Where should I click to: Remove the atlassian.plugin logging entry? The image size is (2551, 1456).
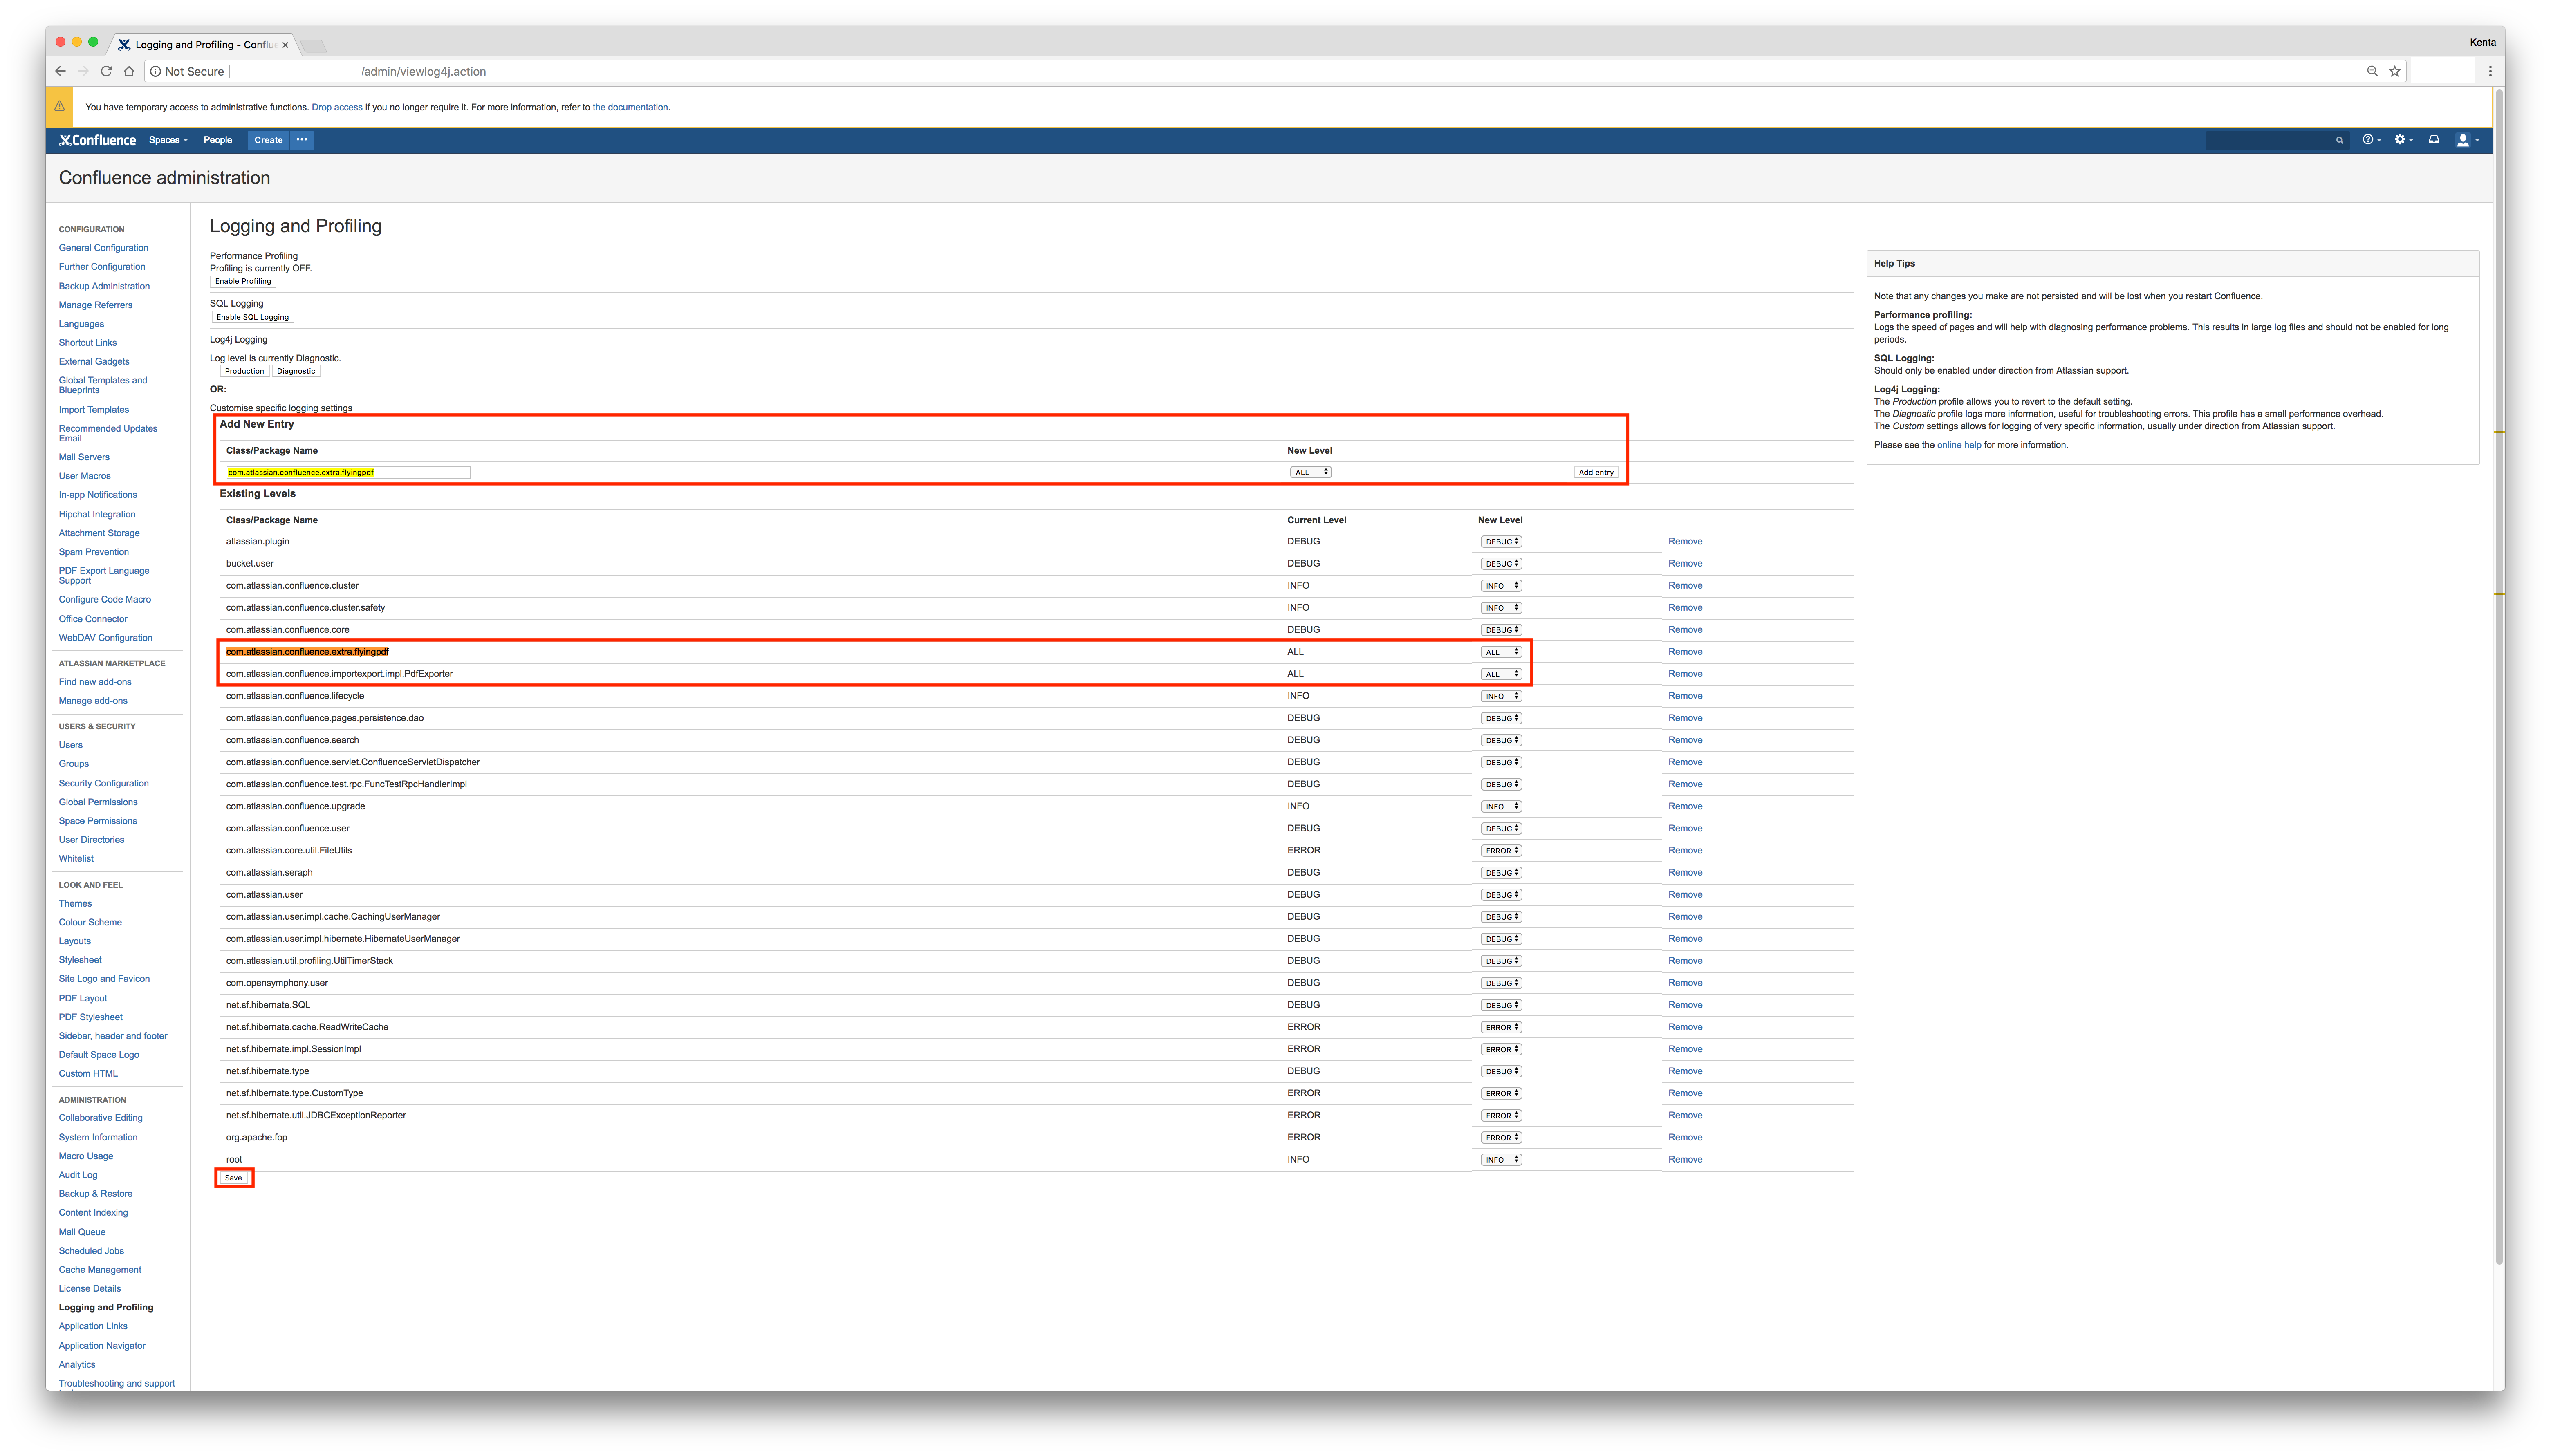pos(1685,542)
